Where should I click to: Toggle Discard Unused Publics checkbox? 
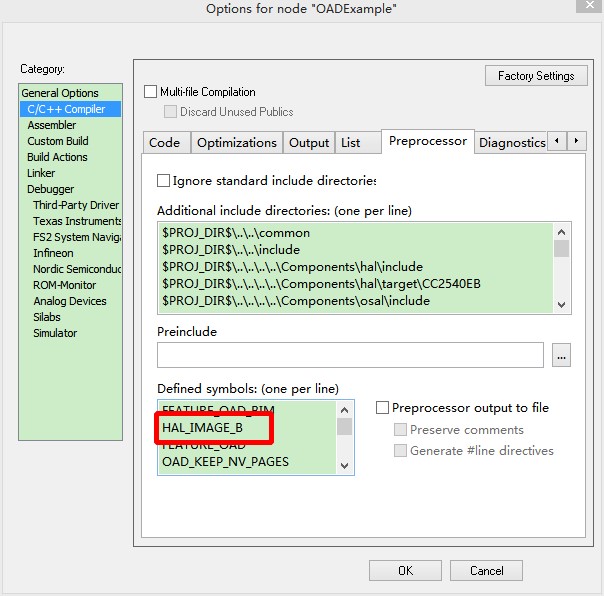170,112
